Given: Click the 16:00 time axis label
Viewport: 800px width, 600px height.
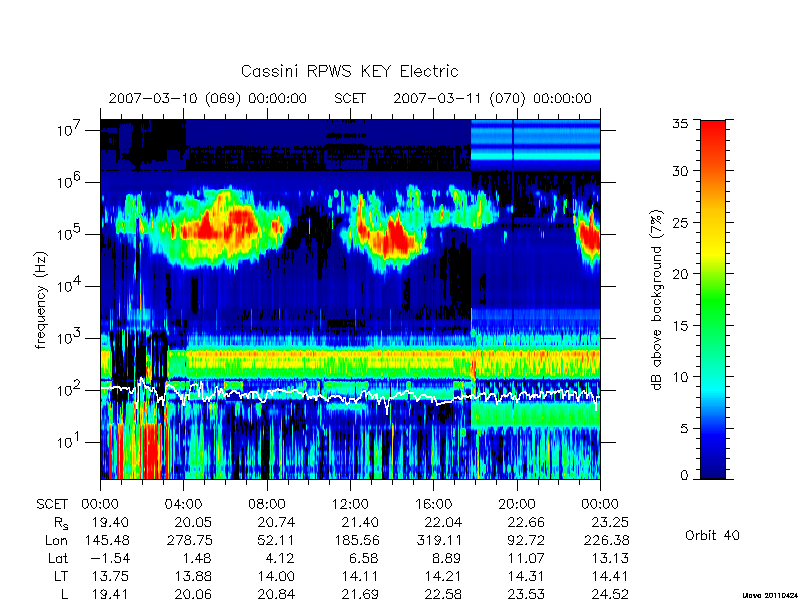Looking at the screenshot, I should point(433,505).
